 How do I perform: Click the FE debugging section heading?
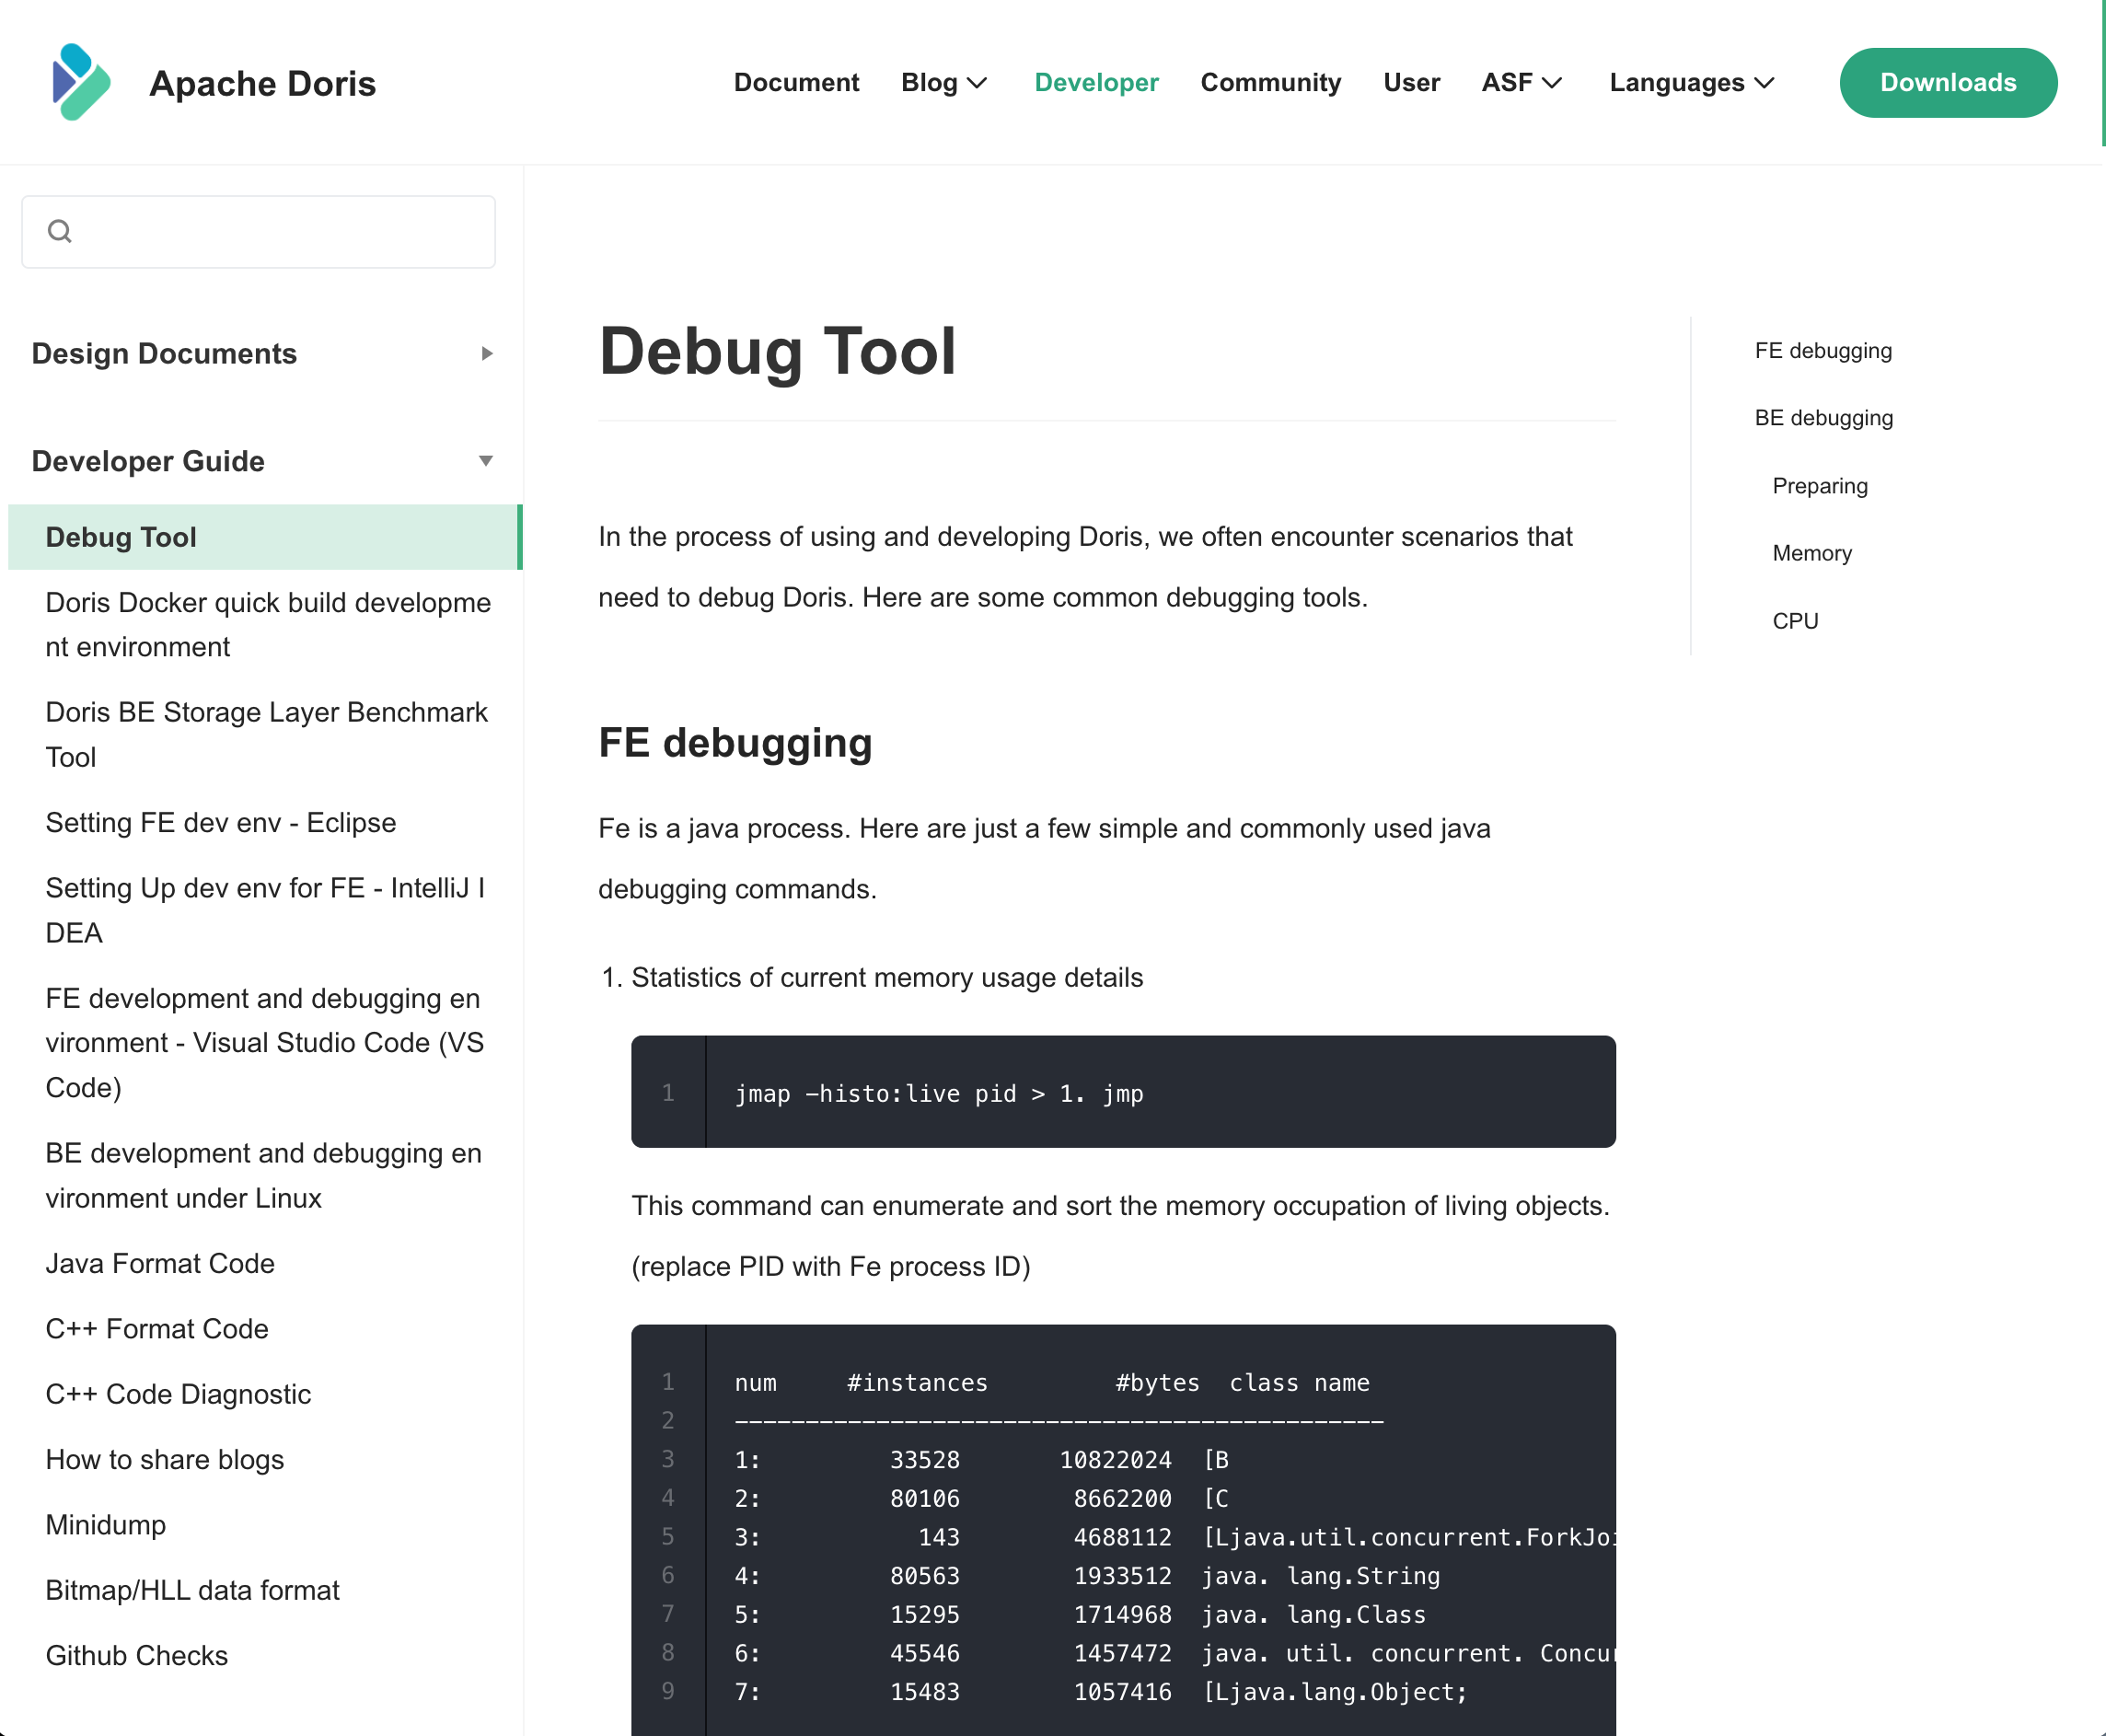tap(735, 743)
